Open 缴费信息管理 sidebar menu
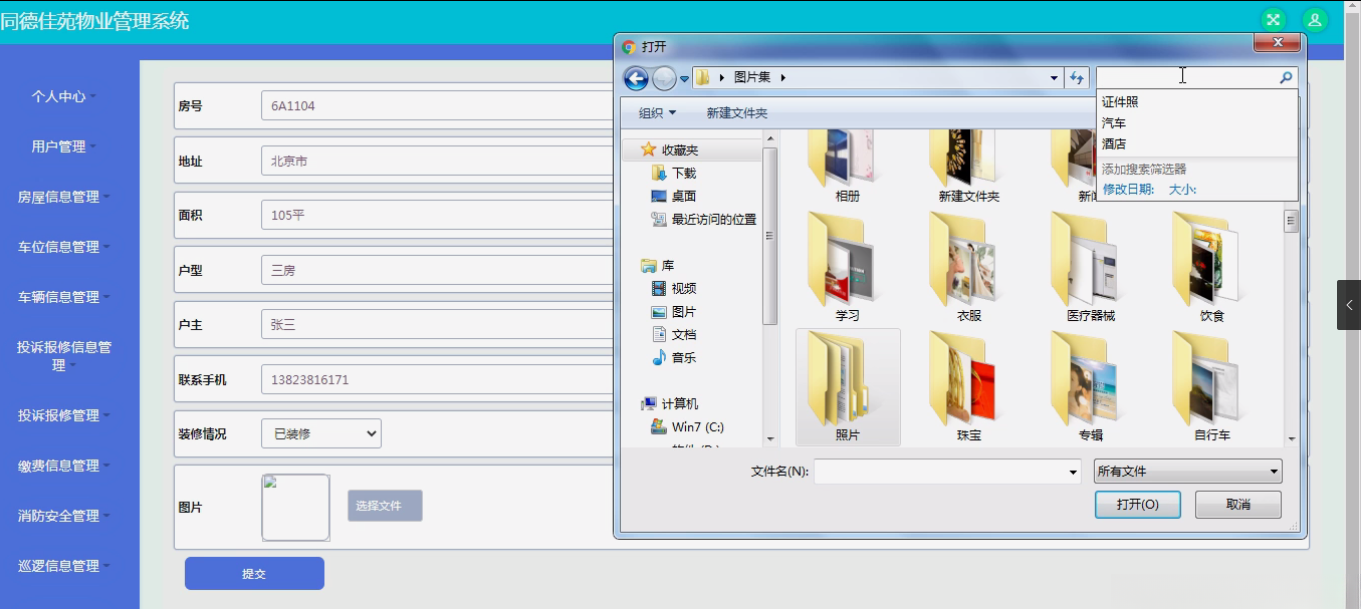This screenshot has height=609, width=1361. tap(64, 465)
